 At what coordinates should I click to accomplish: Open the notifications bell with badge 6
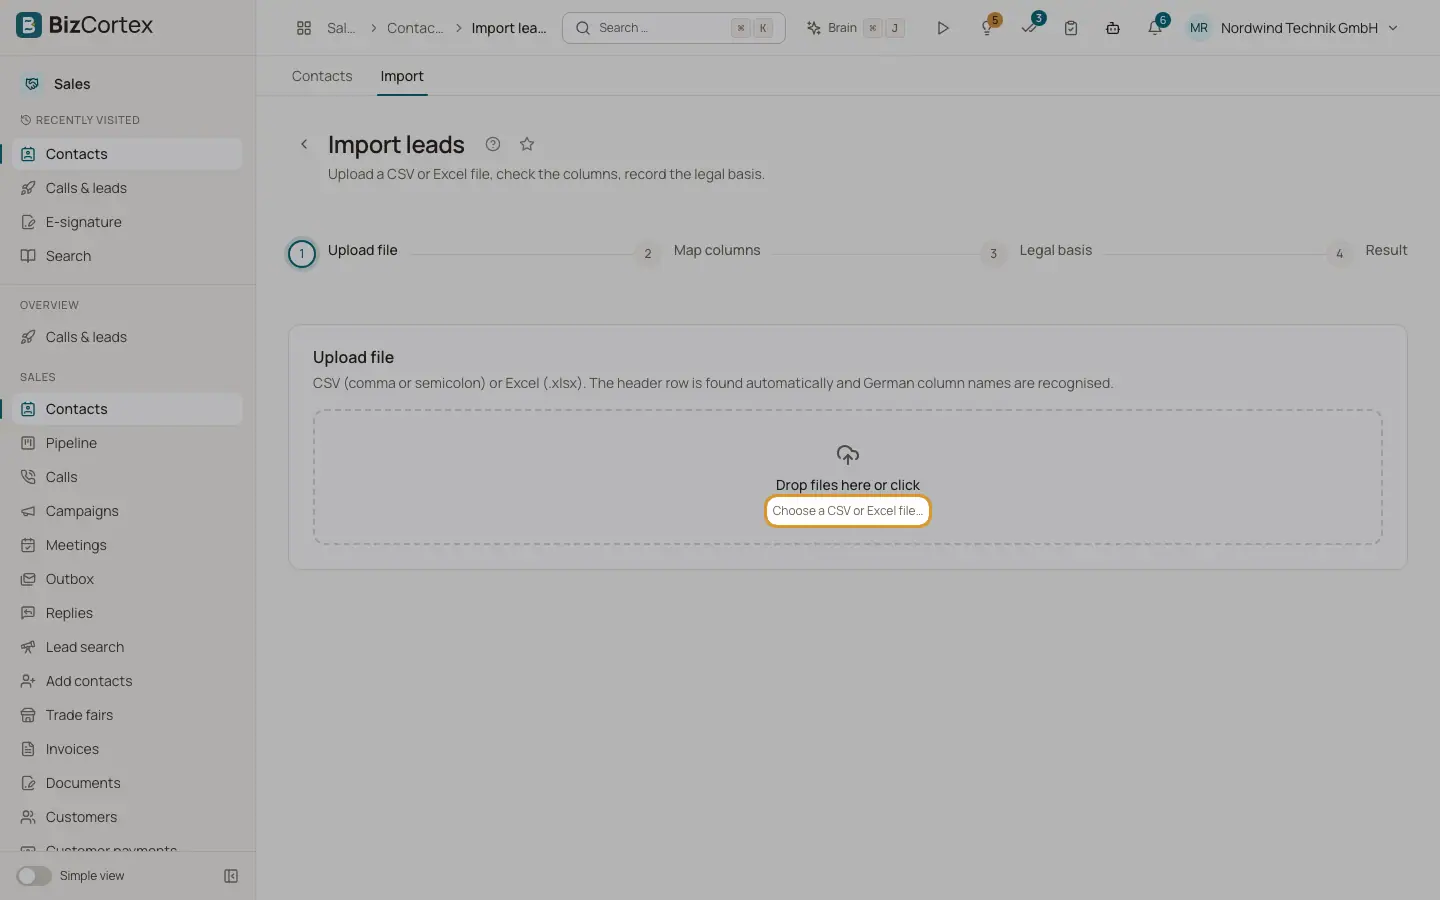[1156, 27]
